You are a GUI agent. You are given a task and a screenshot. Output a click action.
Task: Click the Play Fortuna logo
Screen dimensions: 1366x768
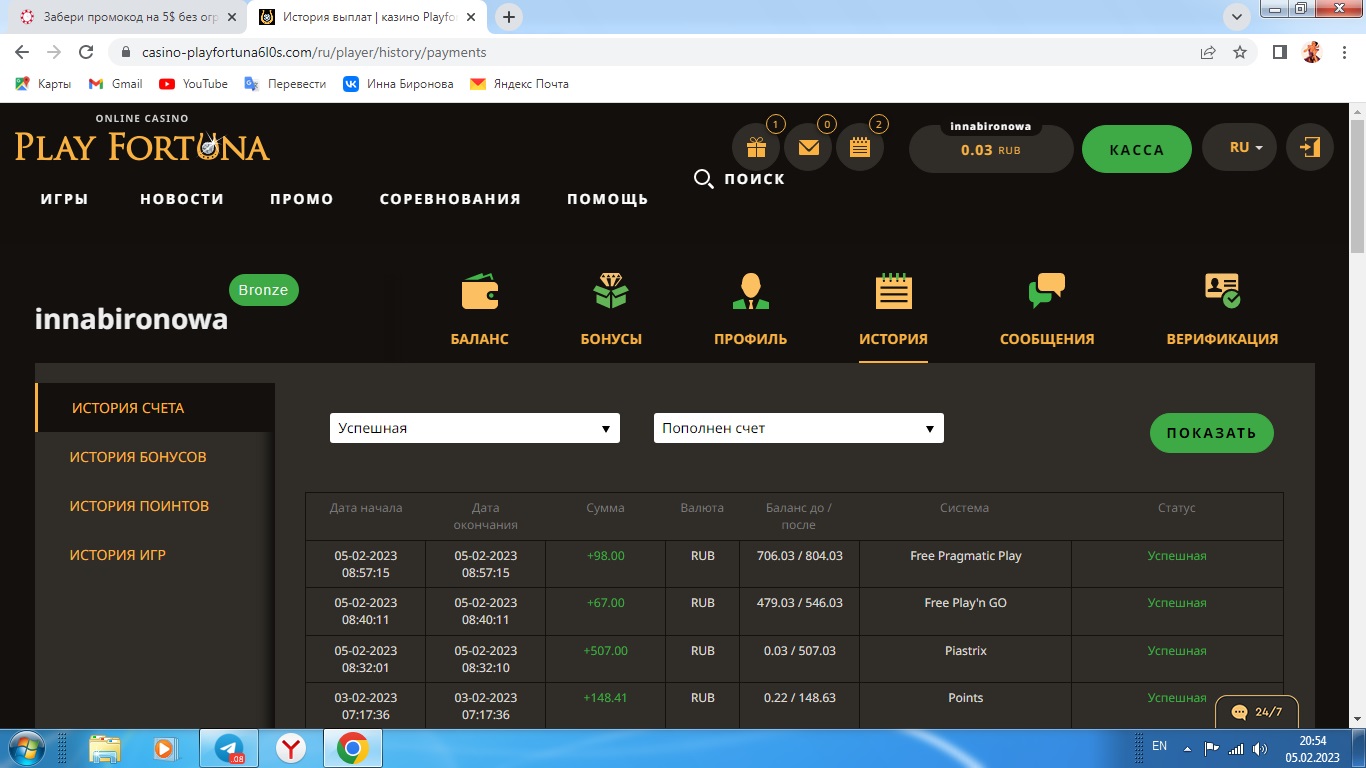142,140
